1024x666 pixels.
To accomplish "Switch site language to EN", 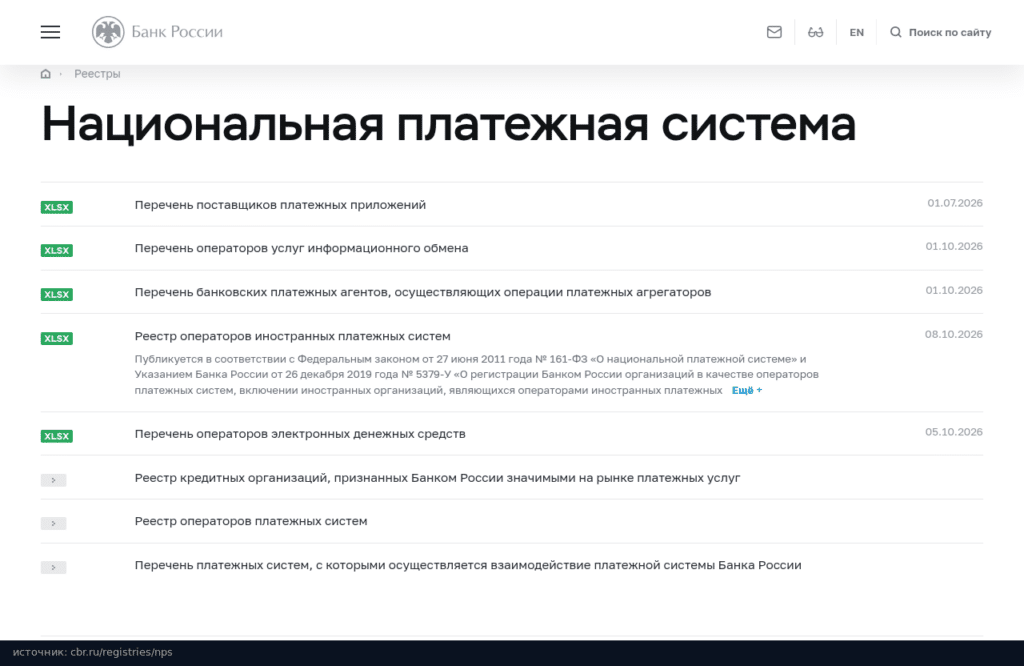I will pos(856,33).
